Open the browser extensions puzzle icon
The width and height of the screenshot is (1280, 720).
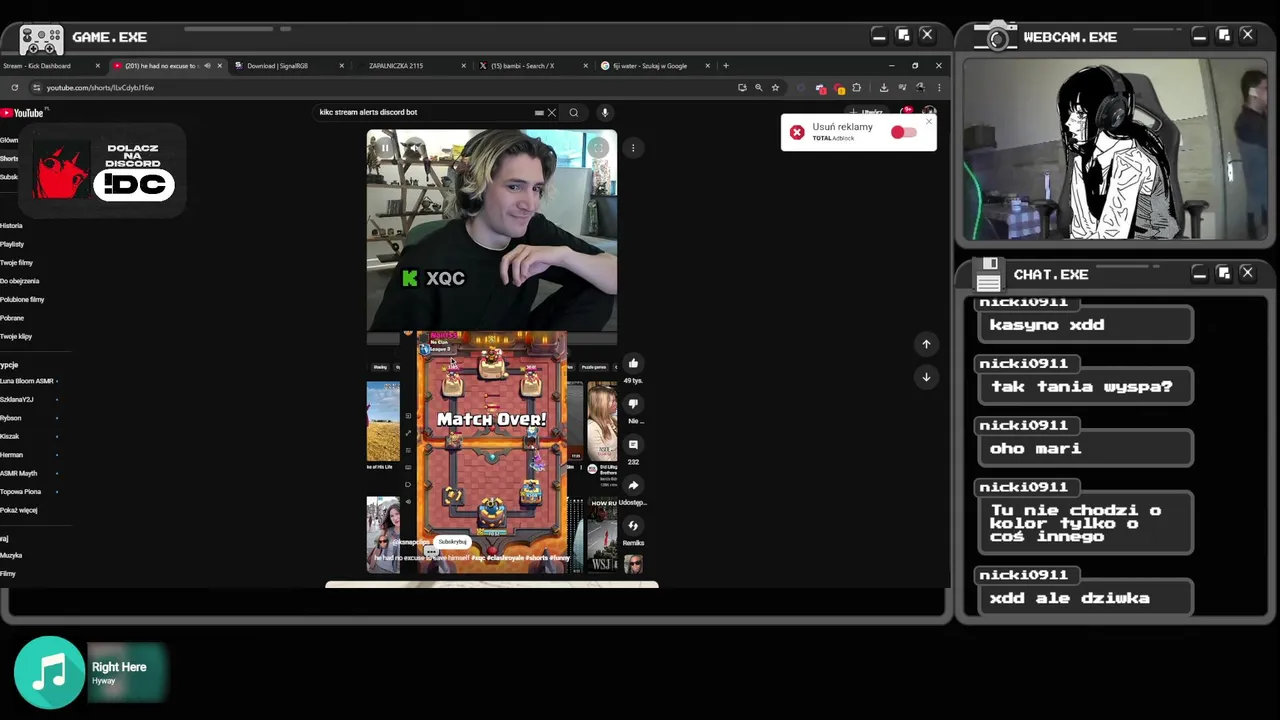coord(856,88)
